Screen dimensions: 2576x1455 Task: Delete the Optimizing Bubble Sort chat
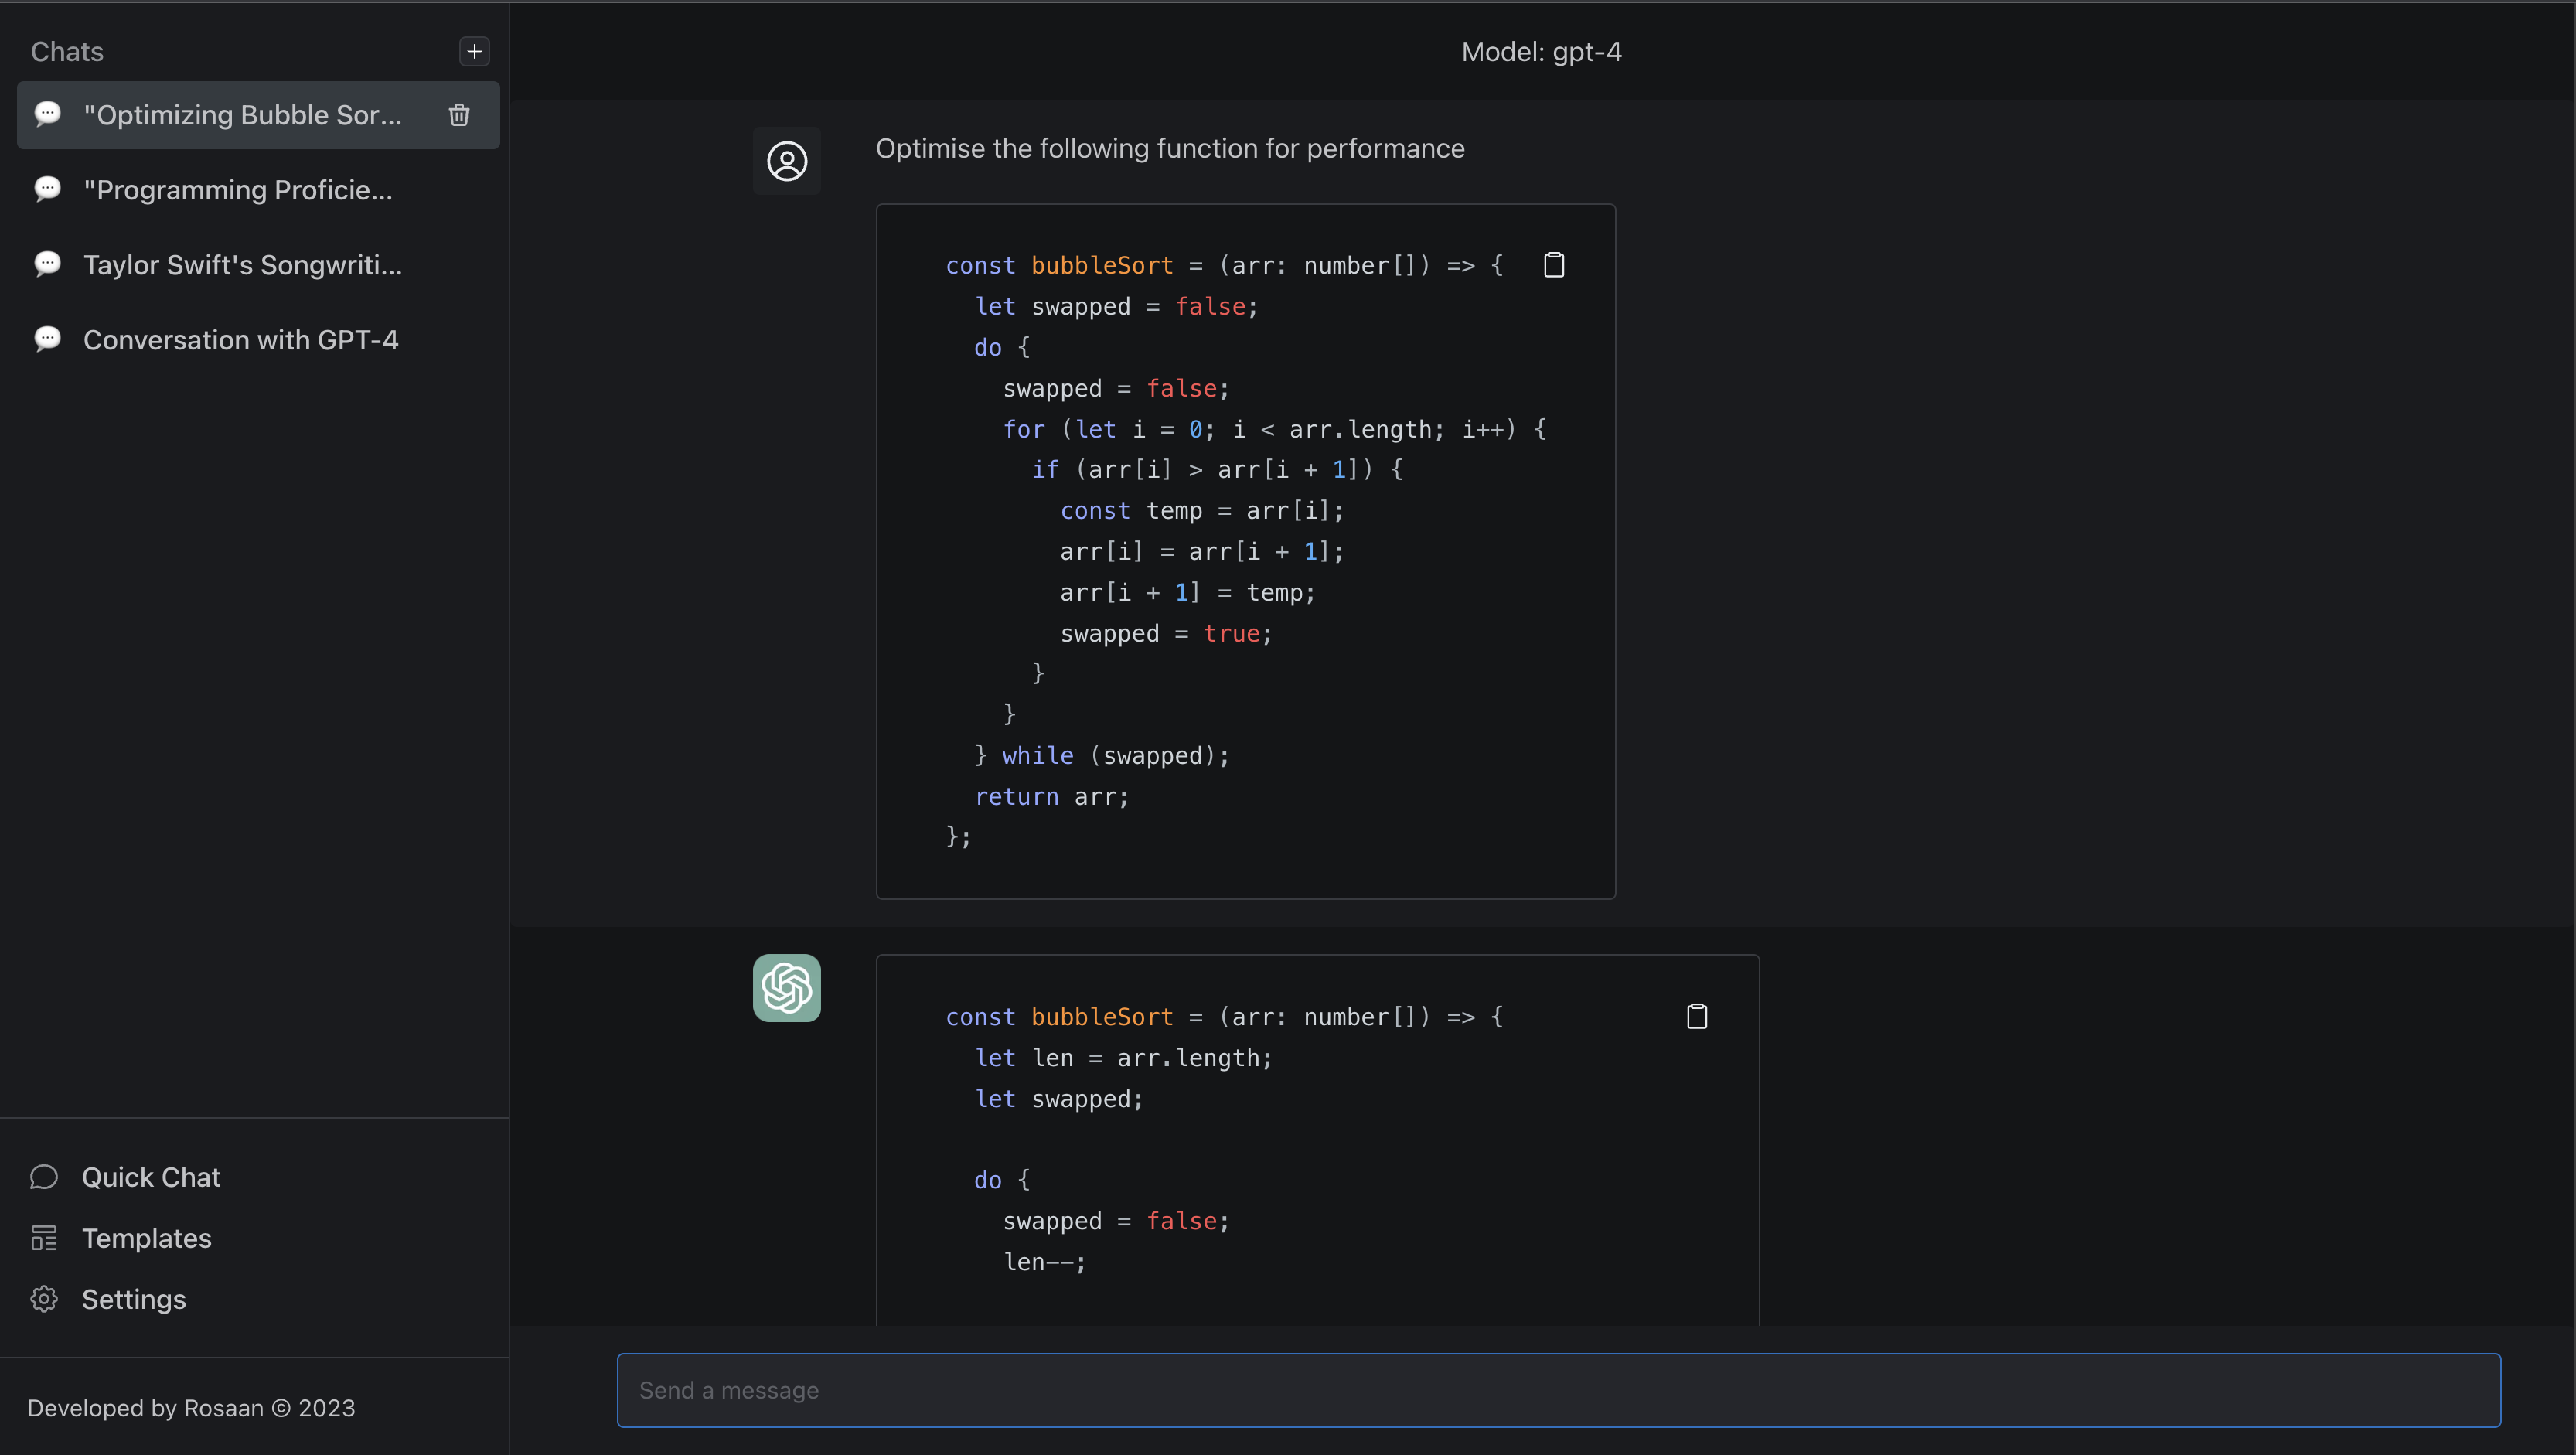coord(459,115)
